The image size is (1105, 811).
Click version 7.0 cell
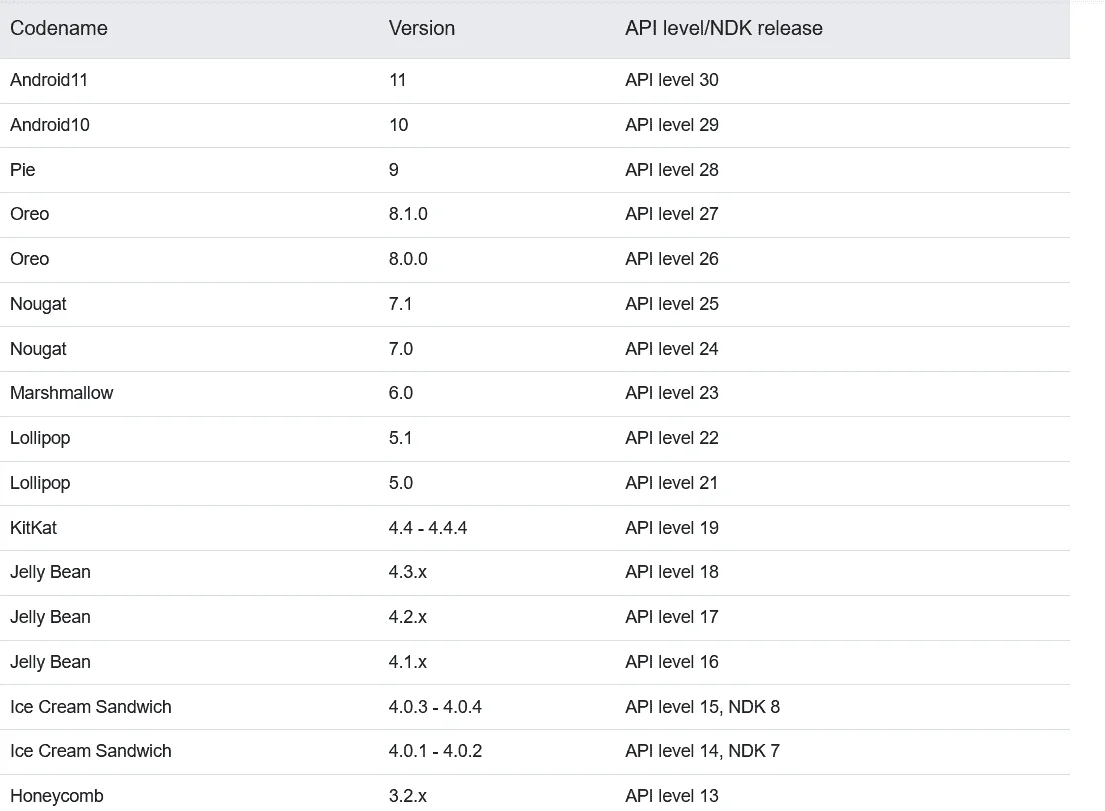coord(400,349)
